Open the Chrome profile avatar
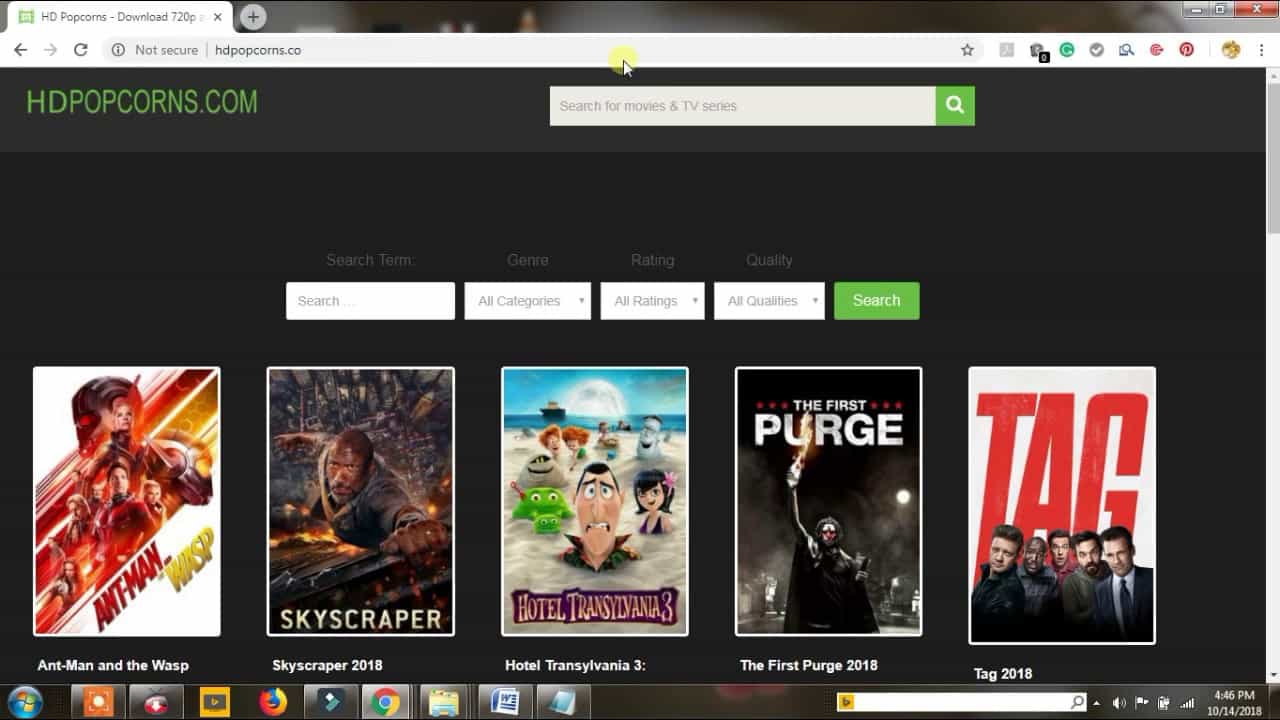 (1231, 50)
